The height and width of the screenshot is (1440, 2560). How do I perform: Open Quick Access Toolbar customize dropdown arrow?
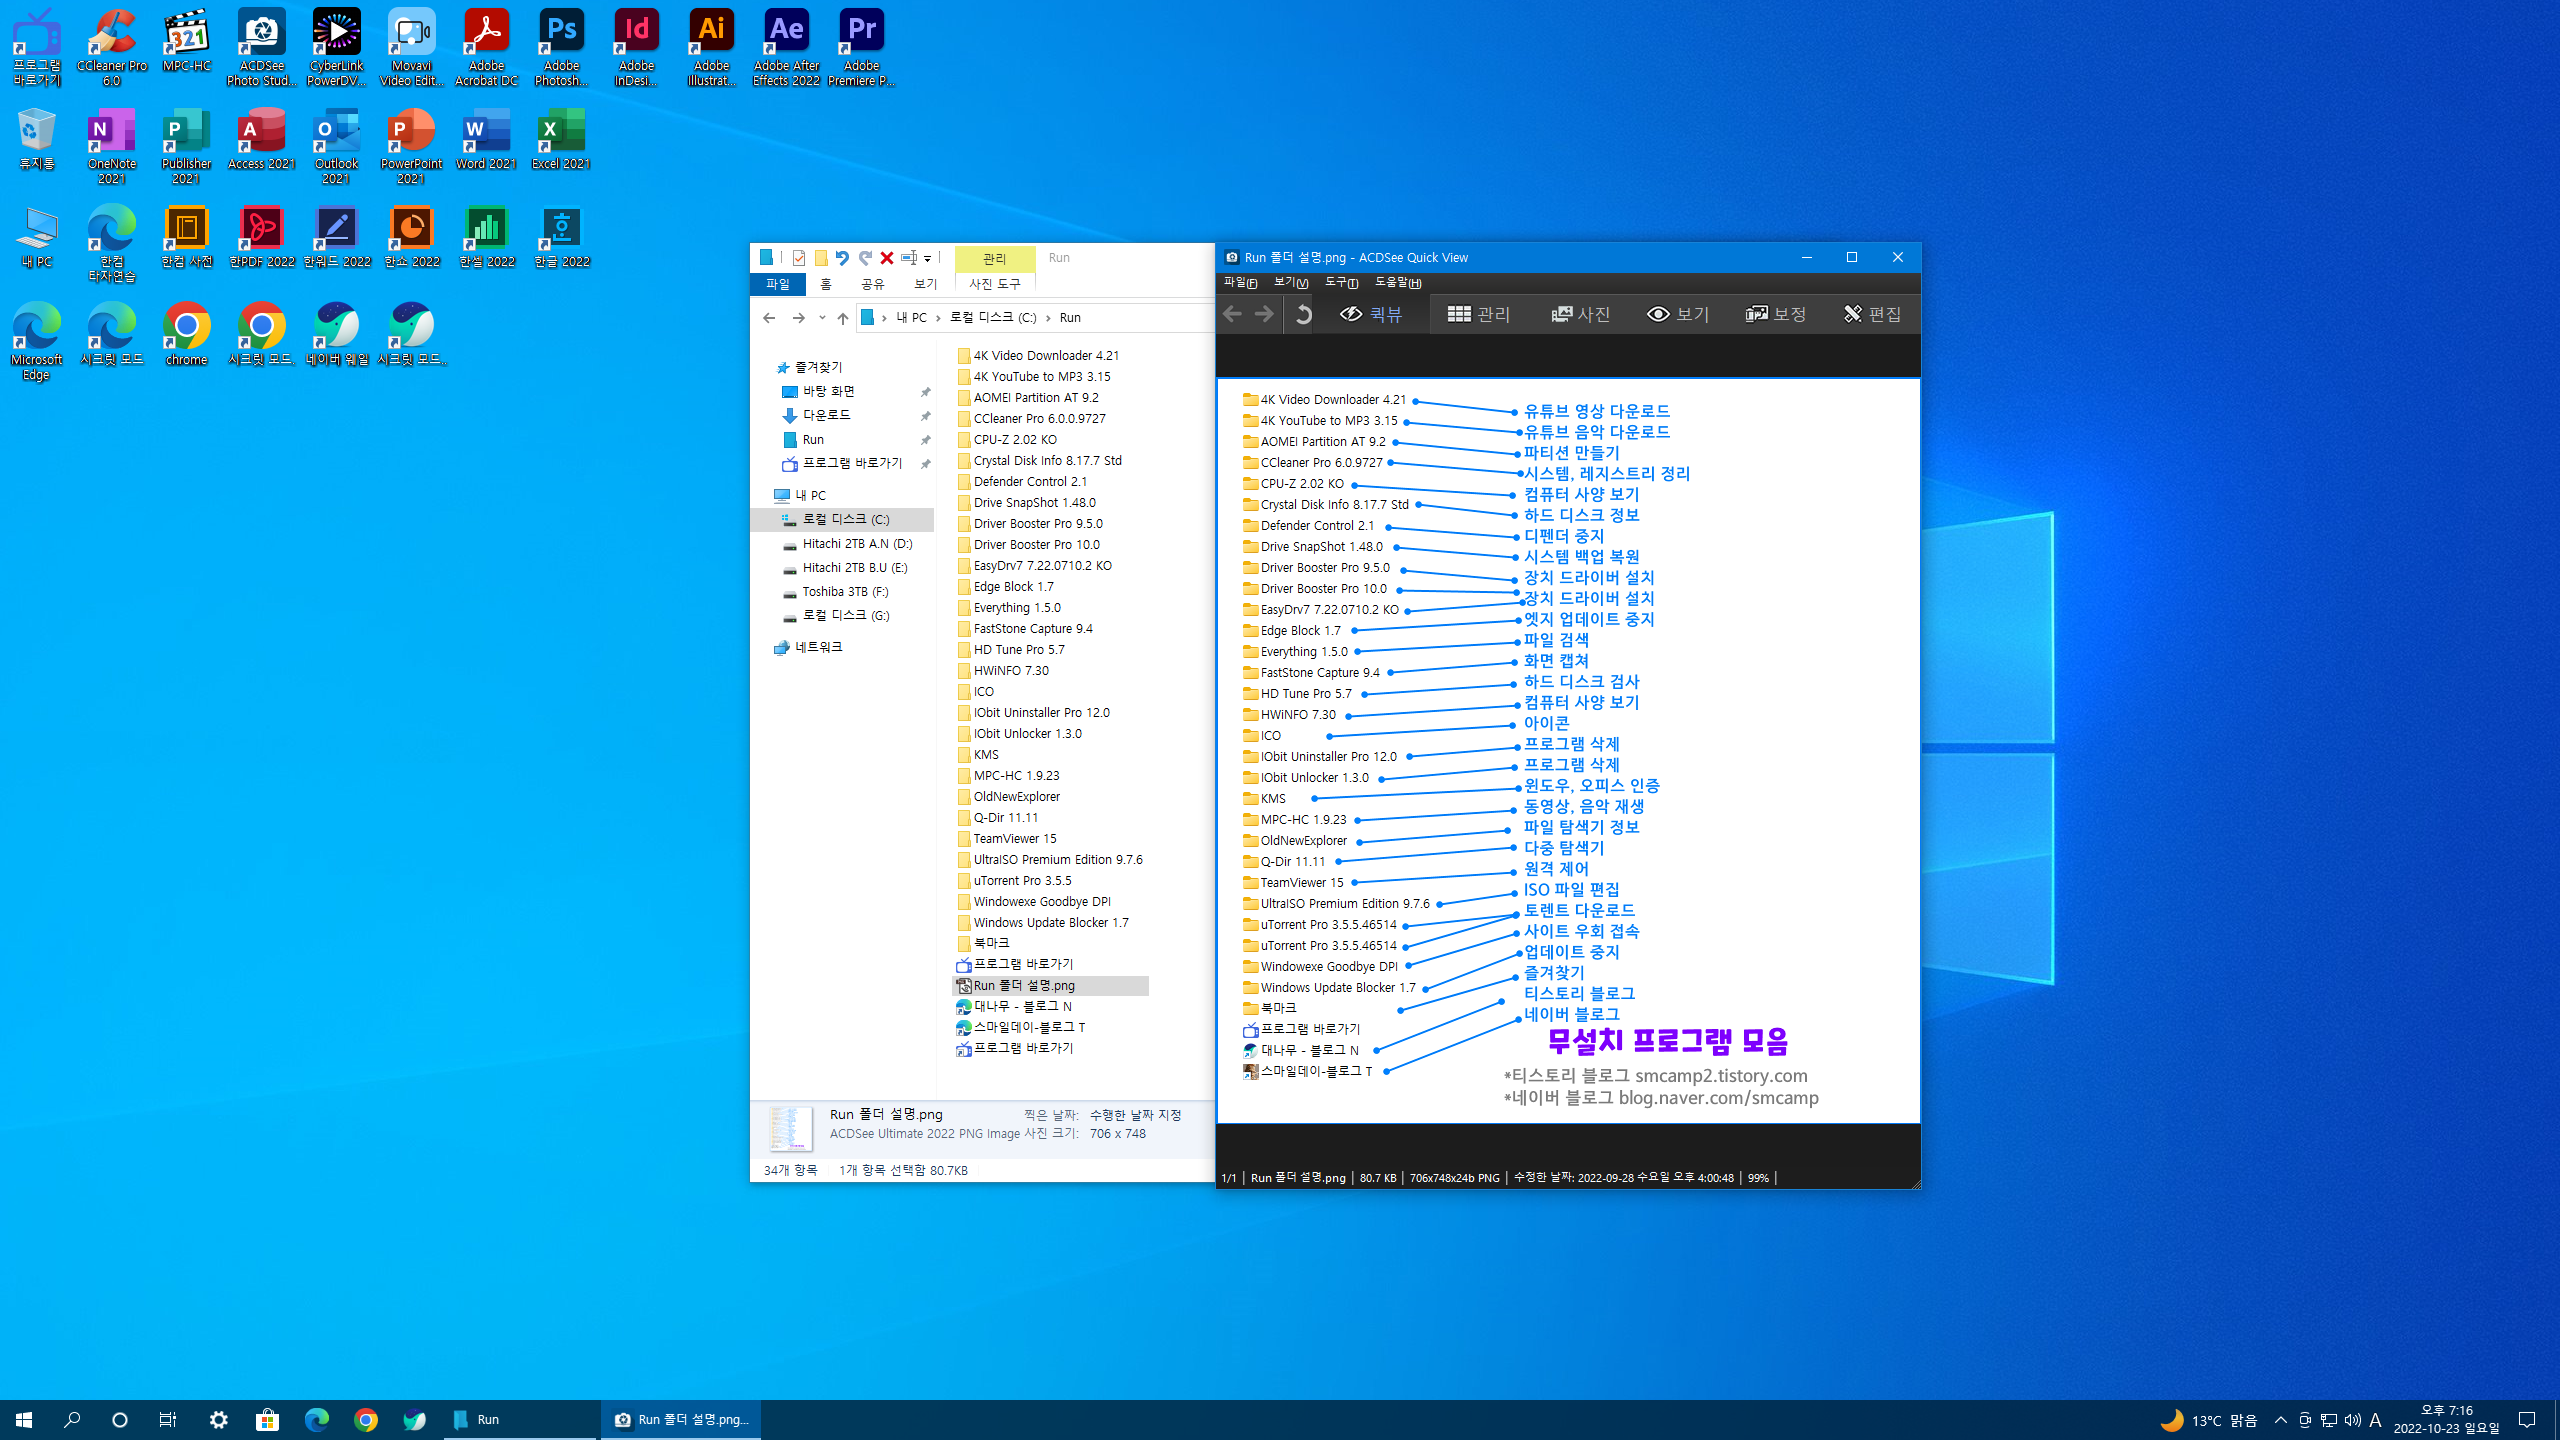tap(928, 258)
